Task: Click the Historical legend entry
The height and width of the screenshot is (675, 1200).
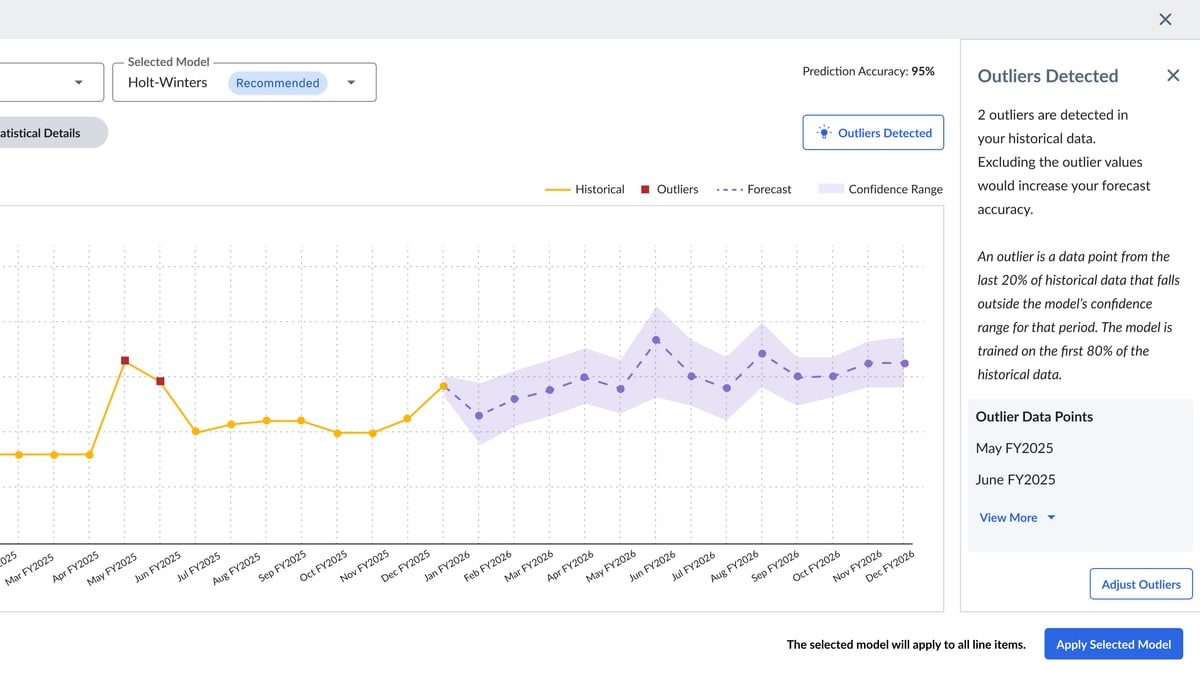Action: [585, 189]
